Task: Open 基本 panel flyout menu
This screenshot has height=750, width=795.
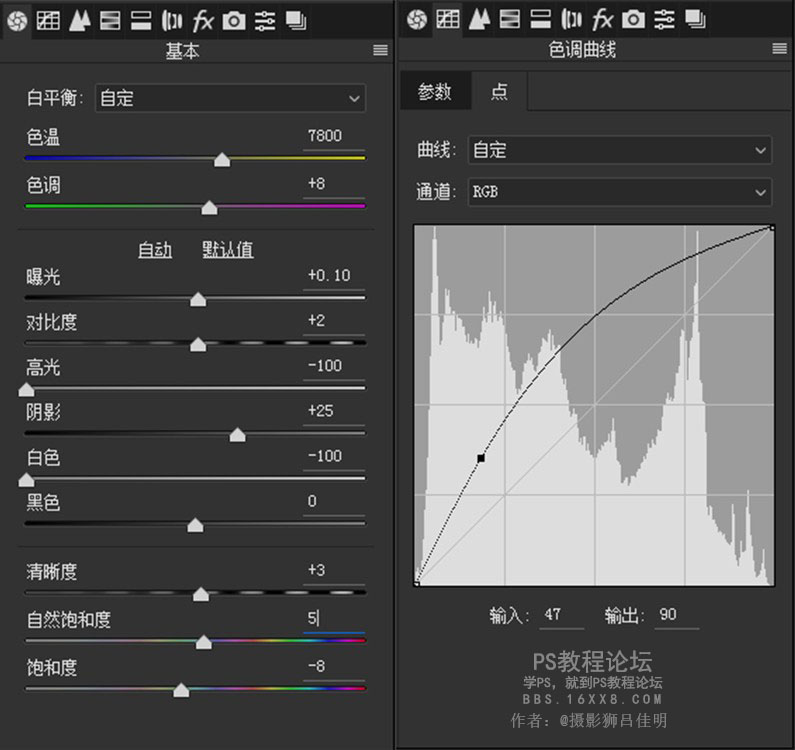Action: 380,50
